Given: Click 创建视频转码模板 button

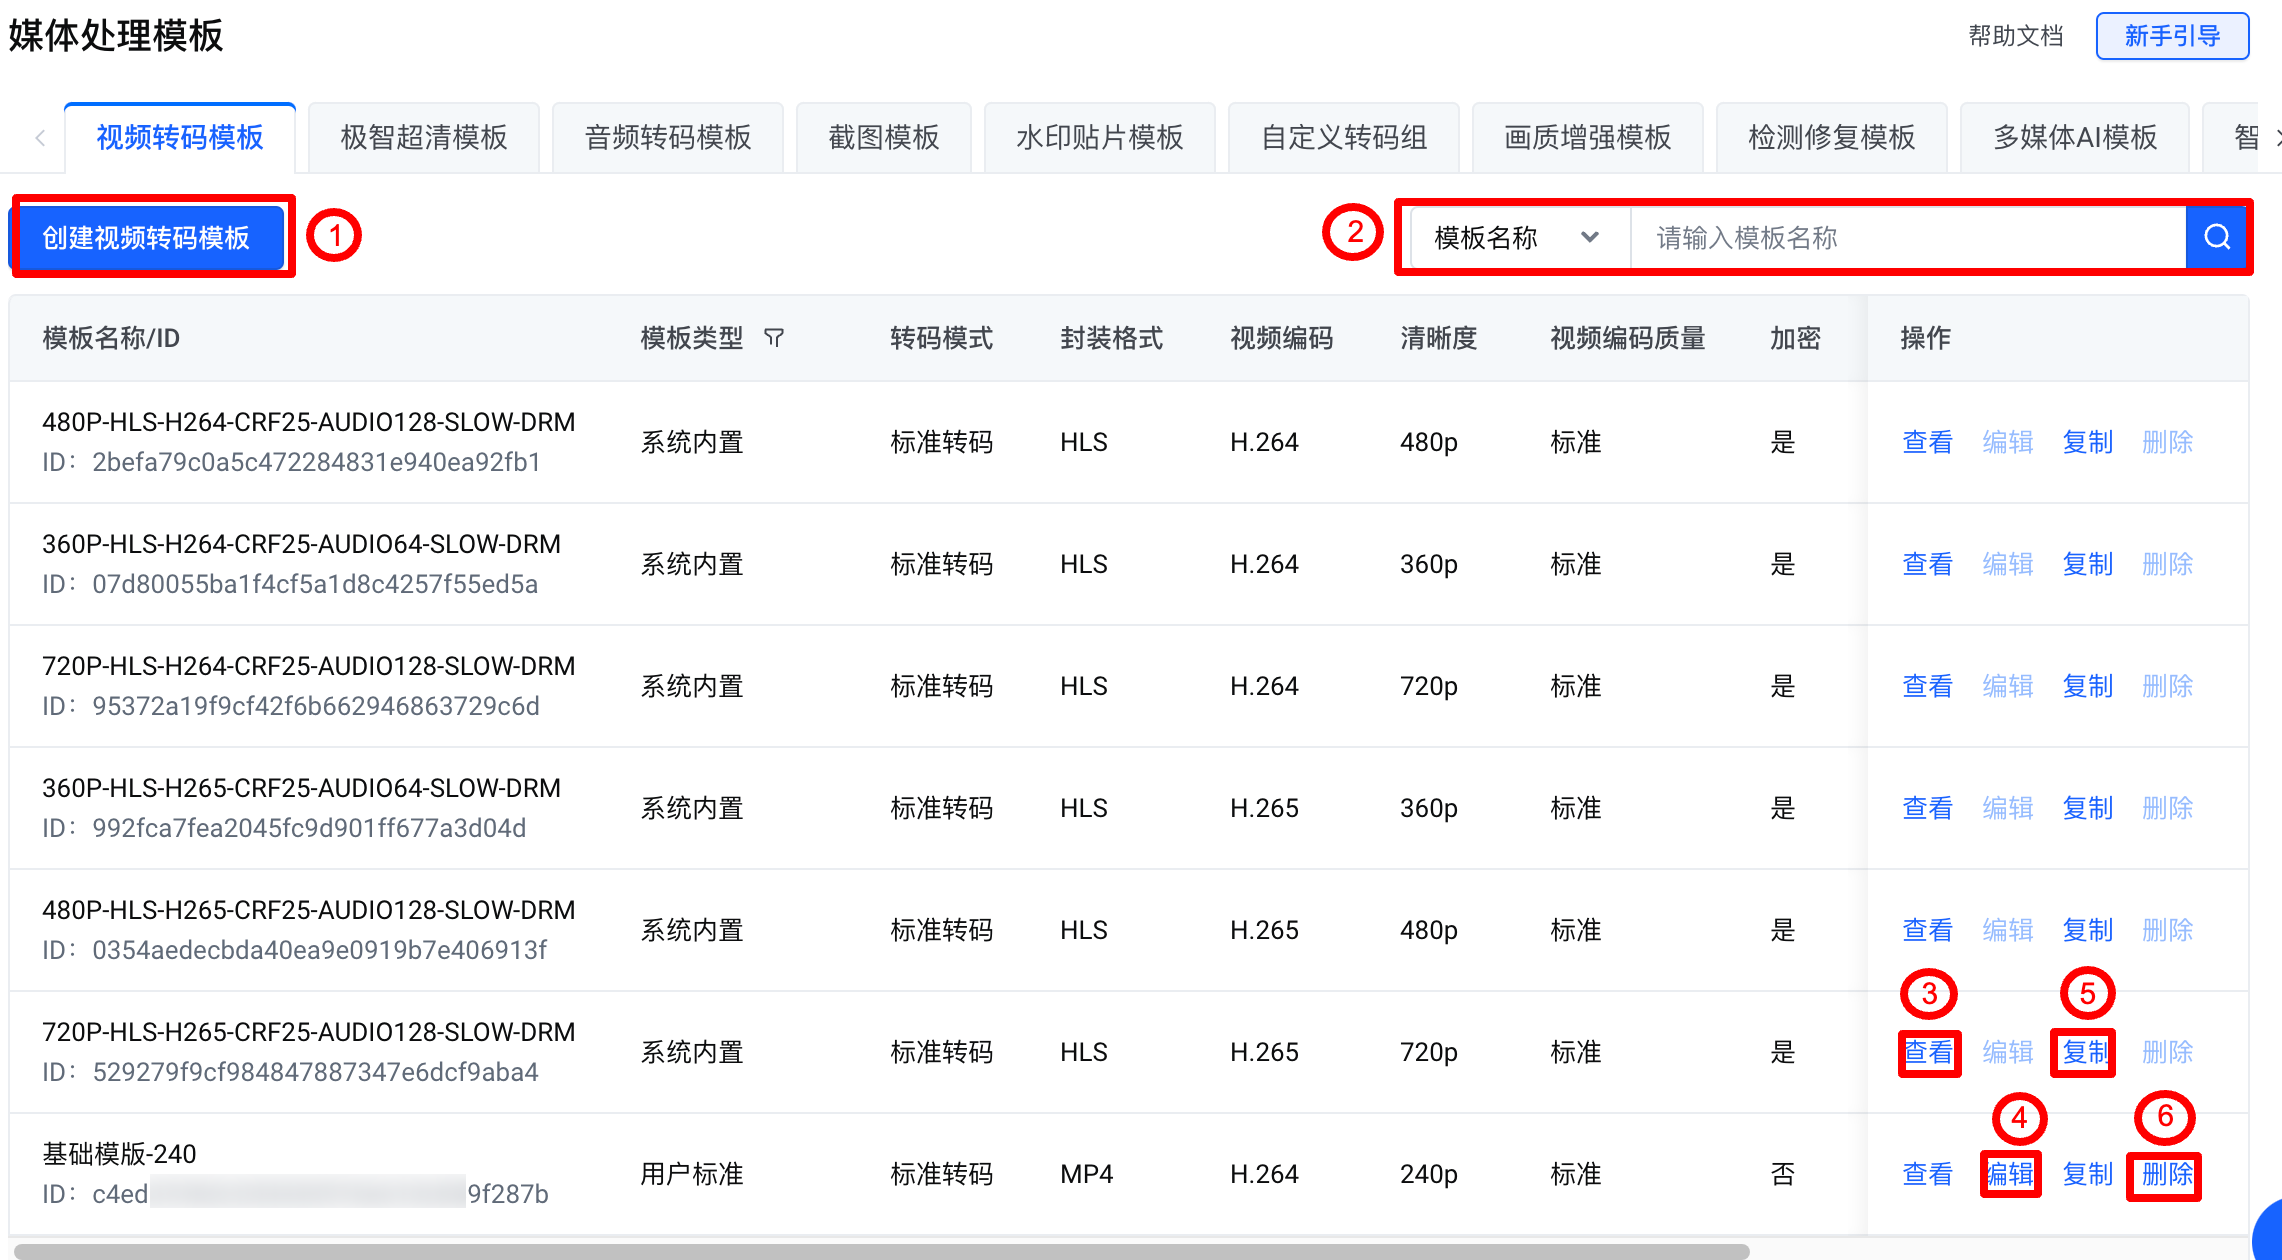Looking at the screenshot, I should point(146,238).
